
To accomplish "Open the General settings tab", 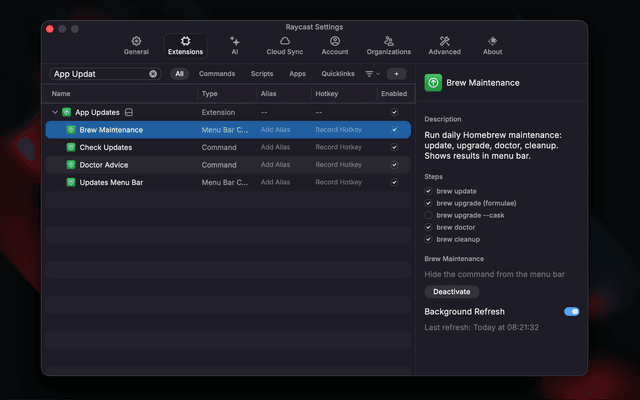I will click(x=136, y=46).
